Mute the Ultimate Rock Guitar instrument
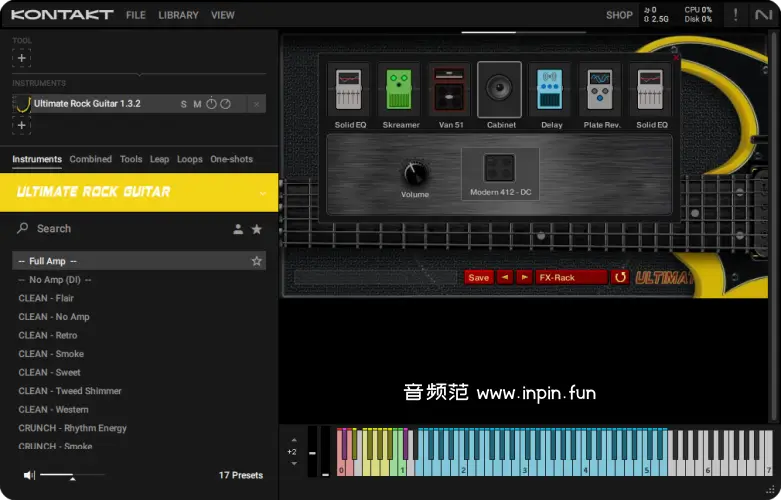Viewport: 781px width, 500px height. [197, 104]
